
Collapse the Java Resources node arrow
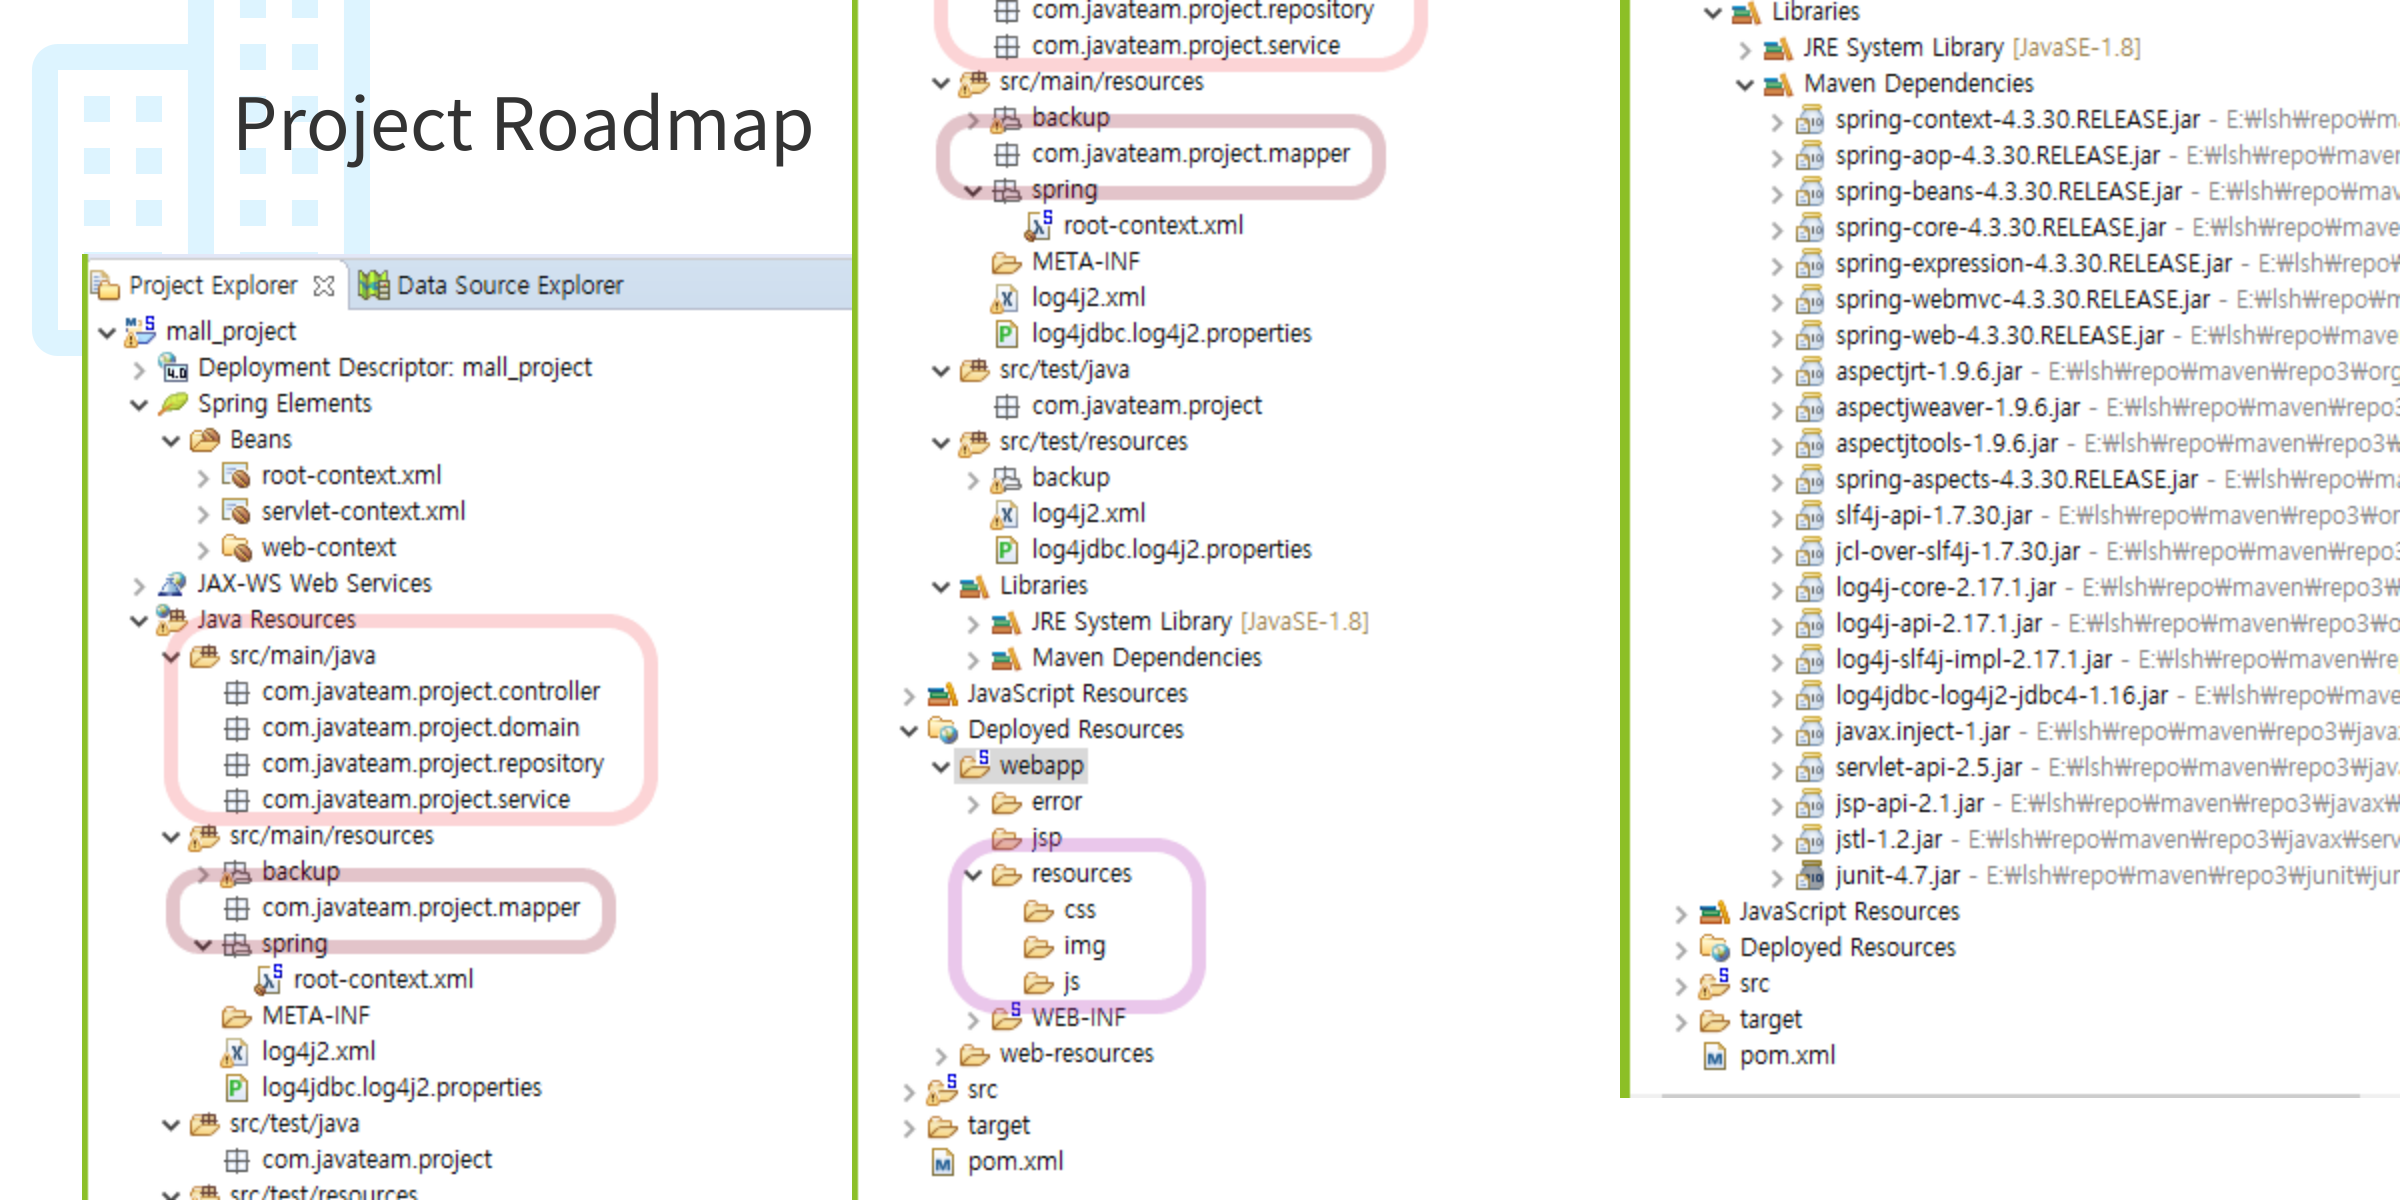coord(139,621)
